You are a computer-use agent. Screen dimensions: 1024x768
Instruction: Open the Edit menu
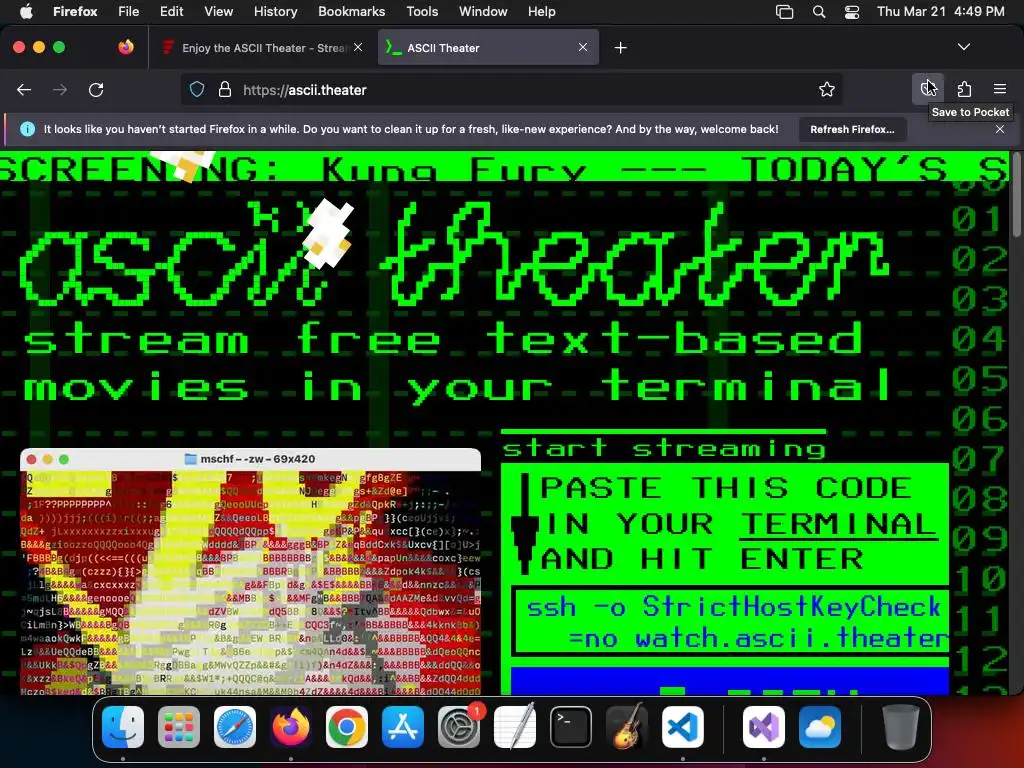[x=172, y=11]
